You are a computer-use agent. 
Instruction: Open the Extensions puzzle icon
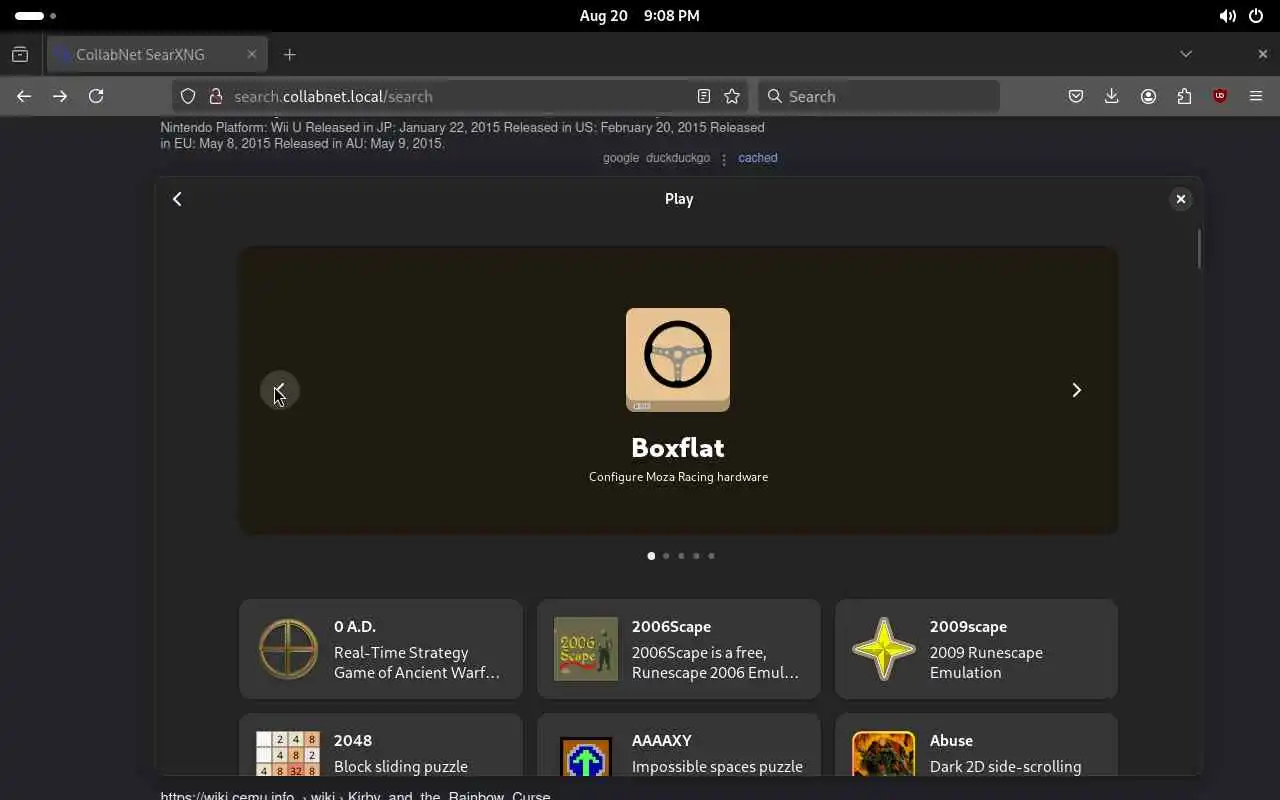tap(1184, 96)
